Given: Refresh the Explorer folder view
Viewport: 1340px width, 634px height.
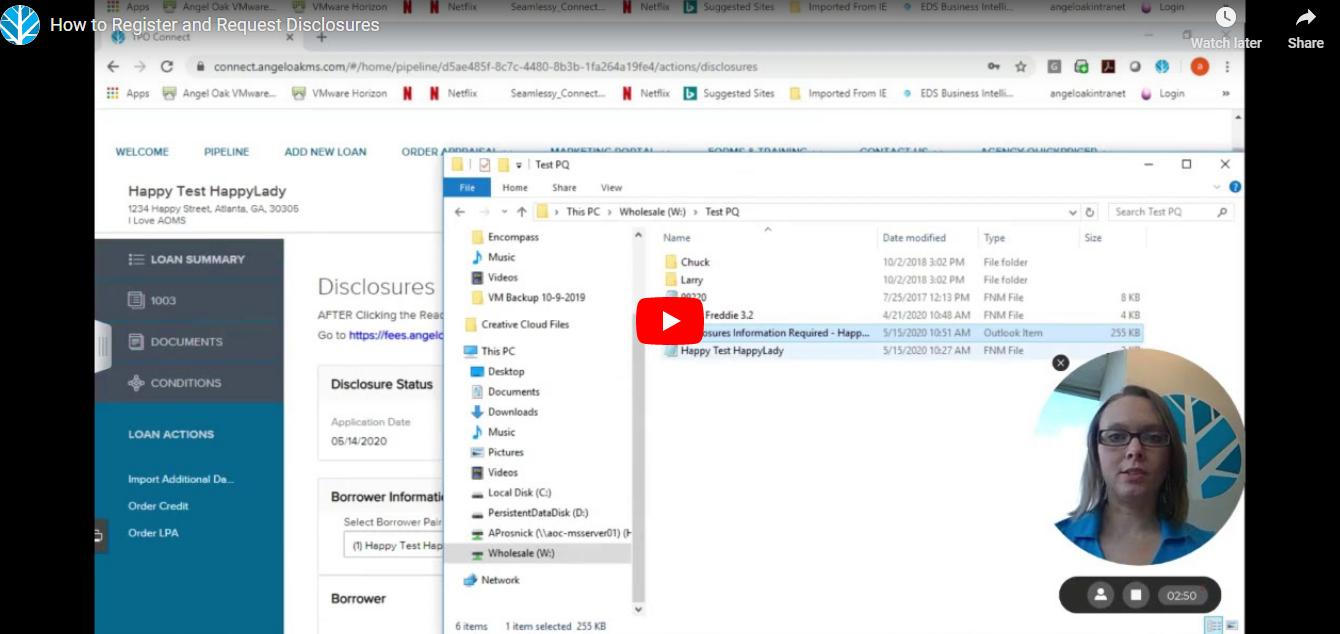Looking at the screenshot, I should click(1090, 212).
